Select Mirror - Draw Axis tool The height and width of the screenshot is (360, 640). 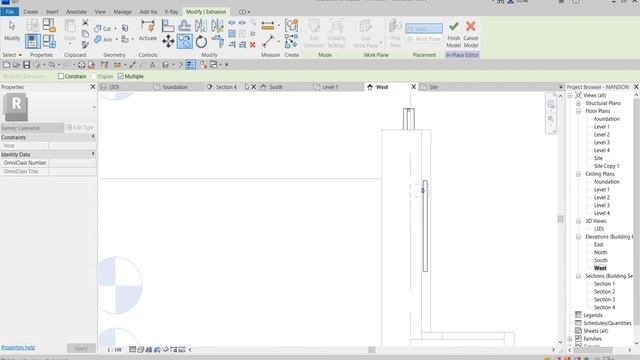[217, 26]
